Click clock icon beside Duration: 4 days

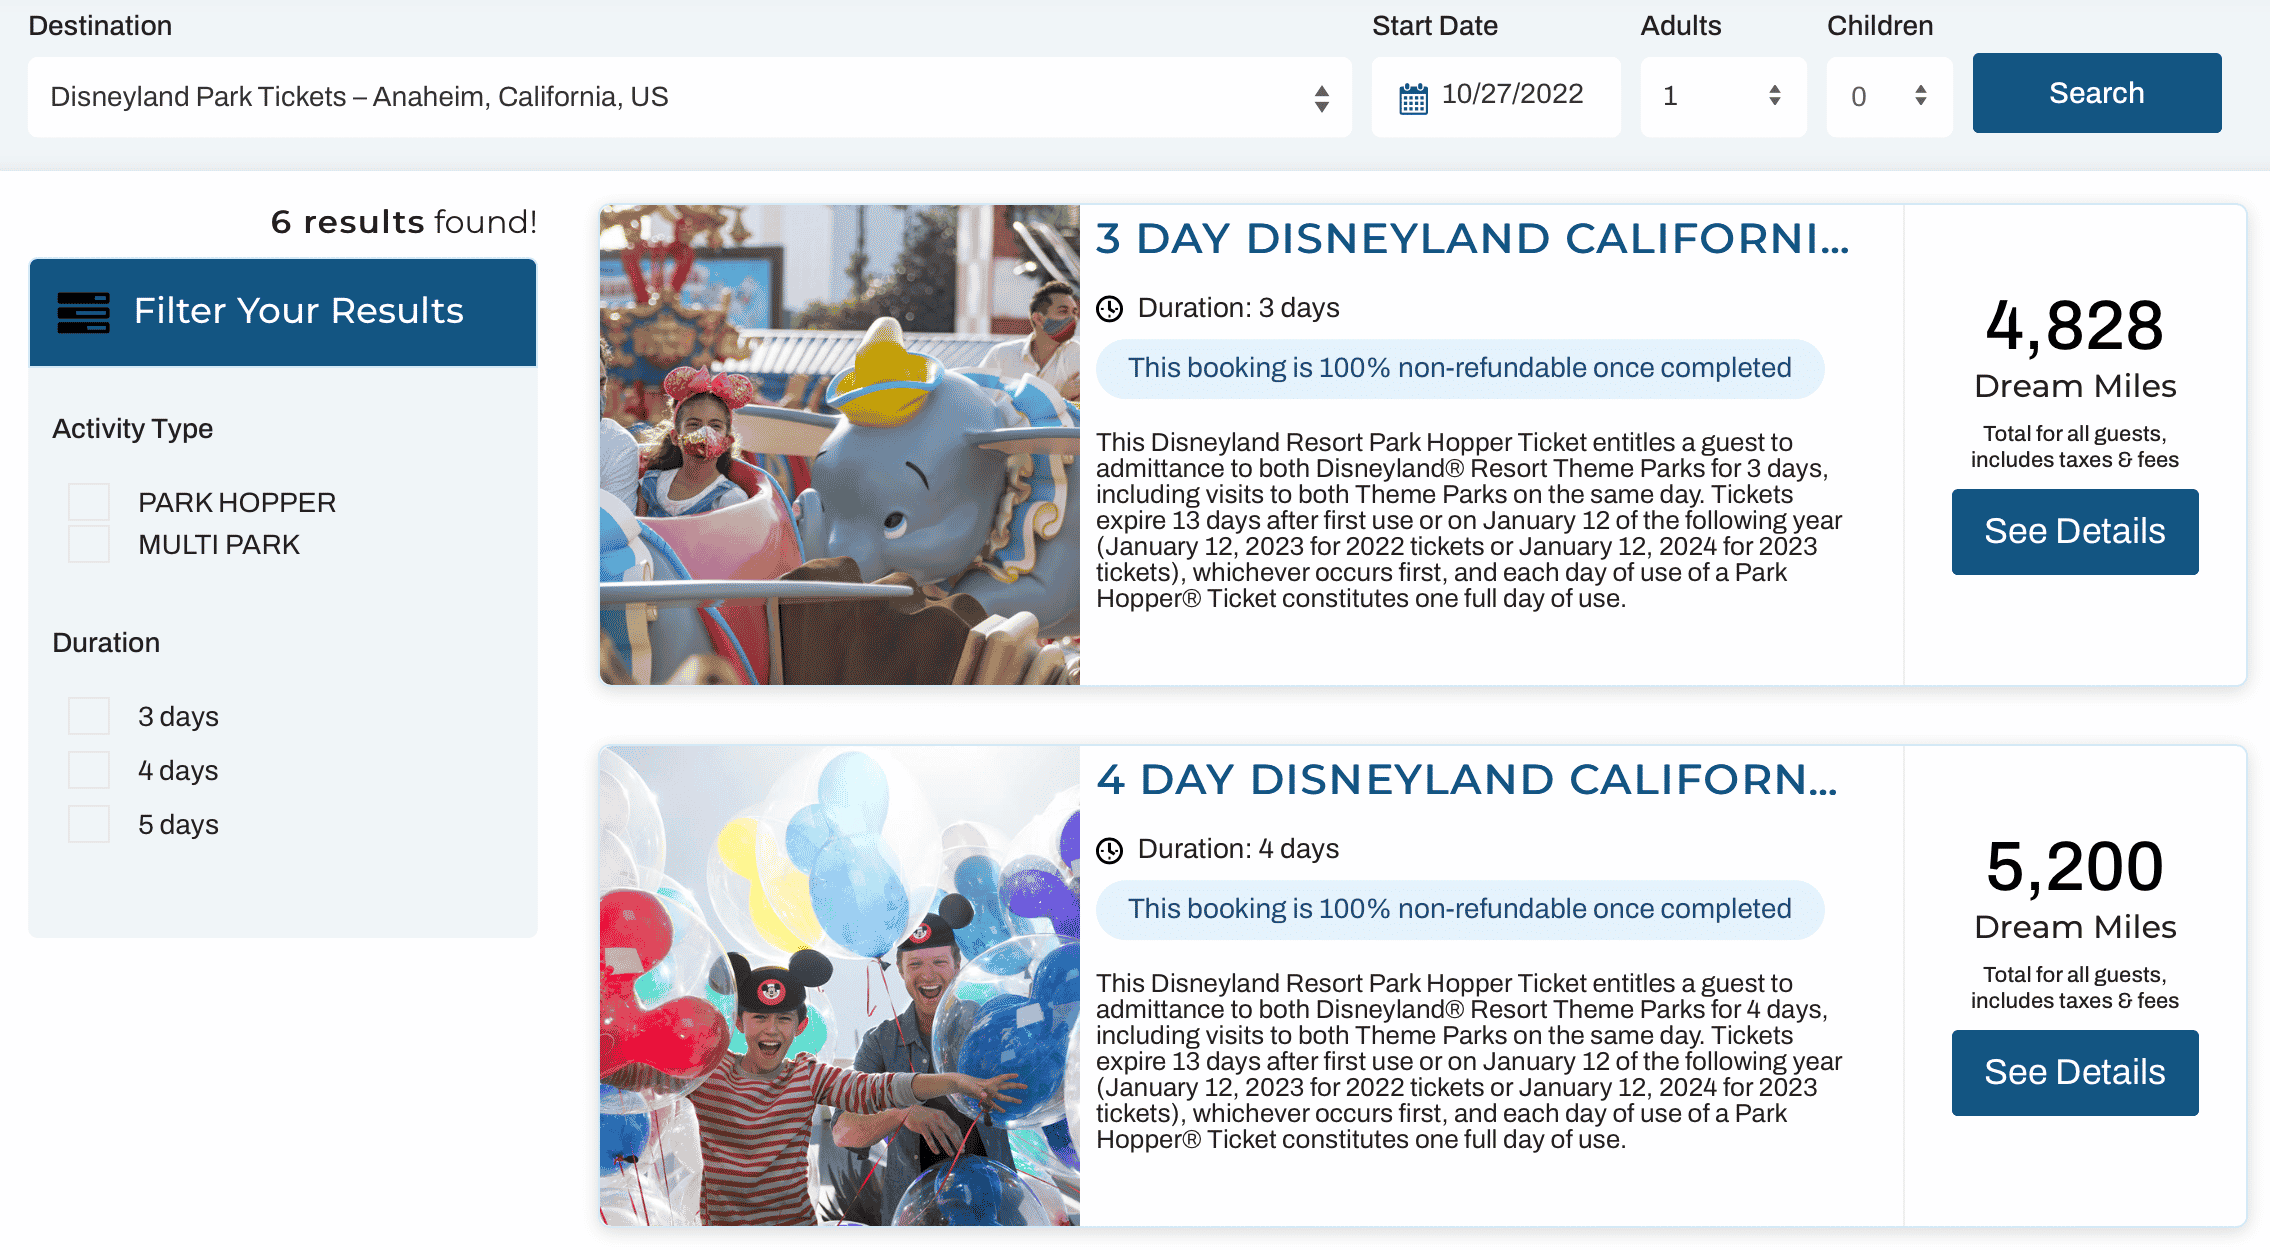(x=1109, y=850)
